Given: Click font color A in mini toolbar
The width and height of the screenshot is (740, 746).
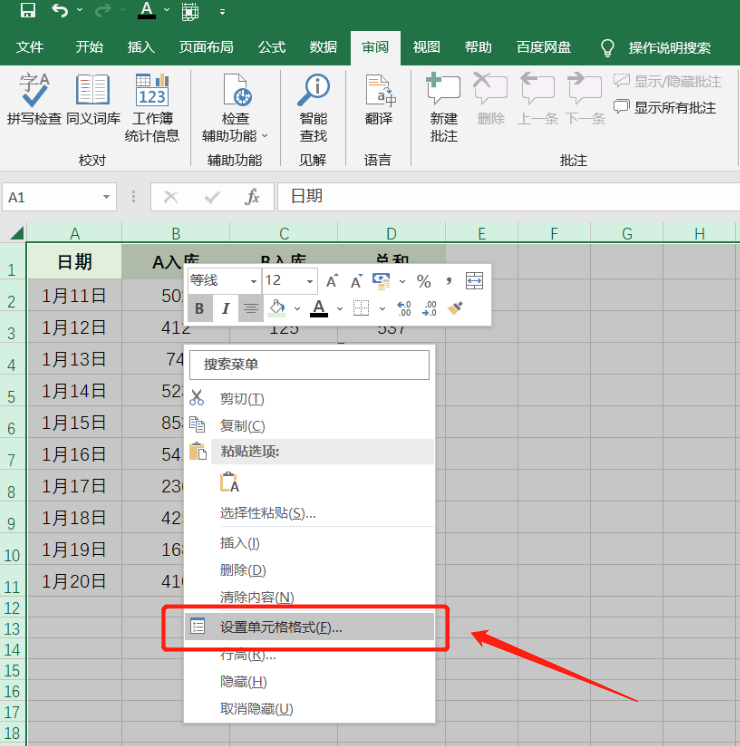Looking at the screenshot, I should (x=319, y=308).
